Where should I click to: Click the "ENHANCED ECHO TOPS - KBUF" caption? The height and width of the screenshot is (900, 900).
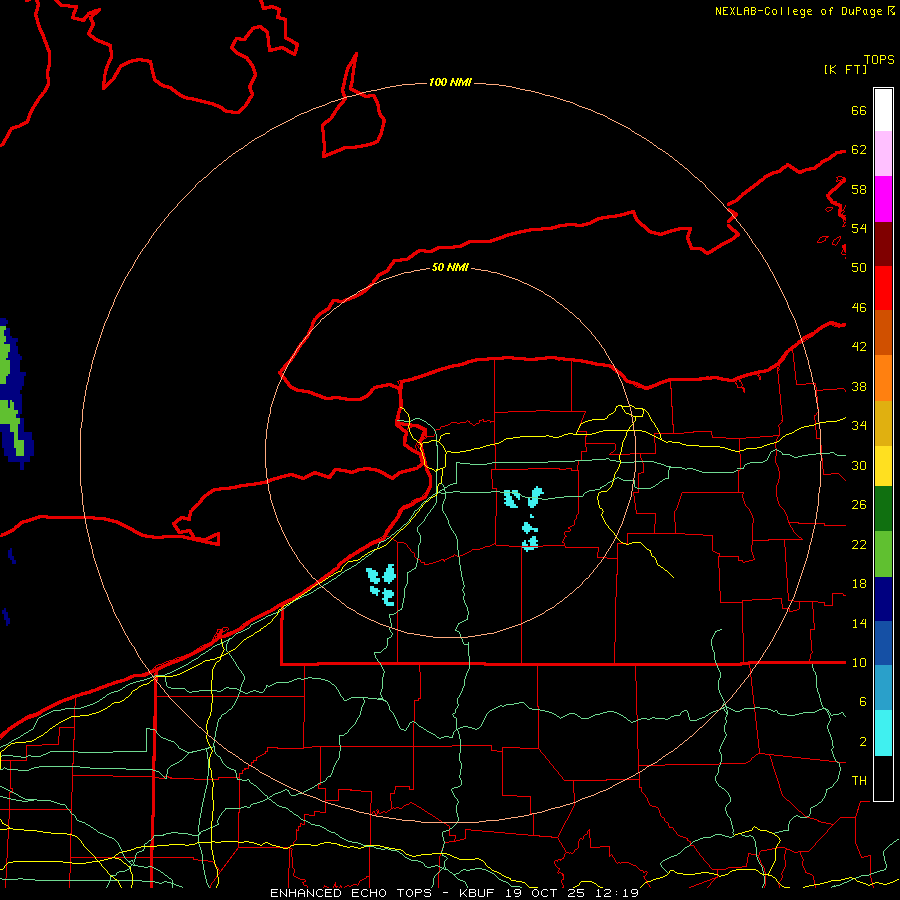[383, 893]
